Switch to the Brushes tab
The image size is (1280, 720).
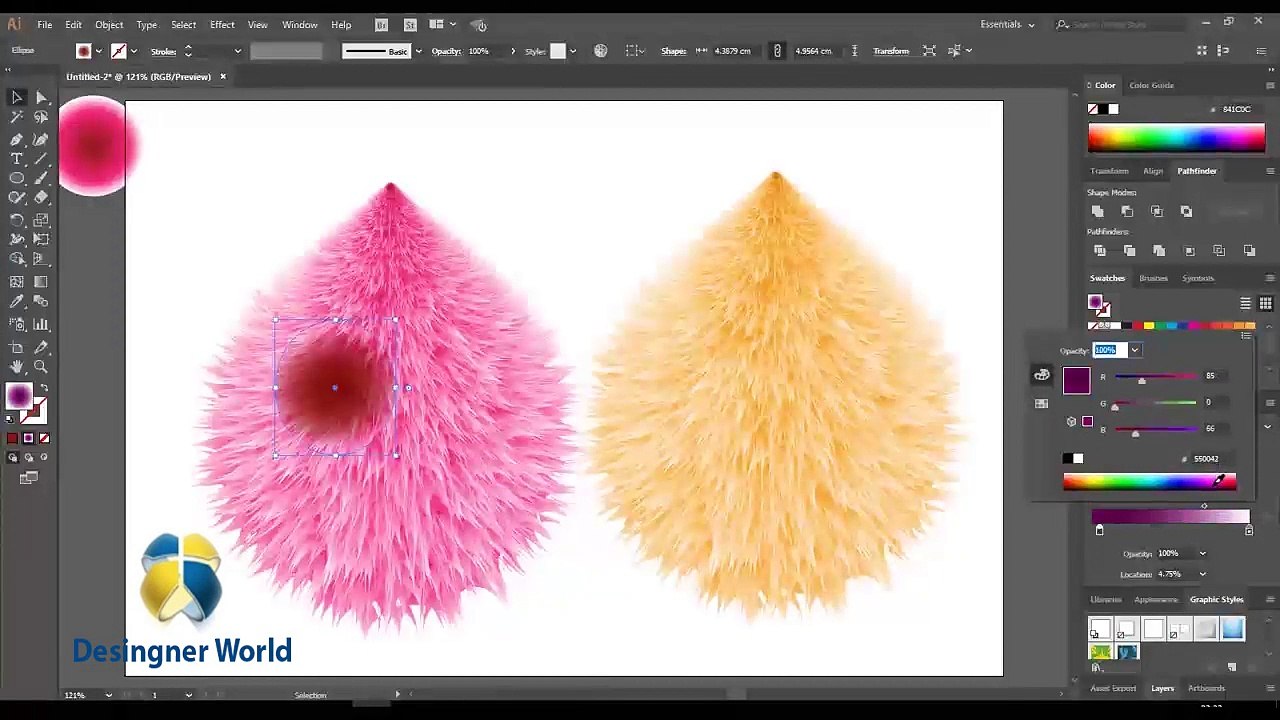pos(1153,278)
